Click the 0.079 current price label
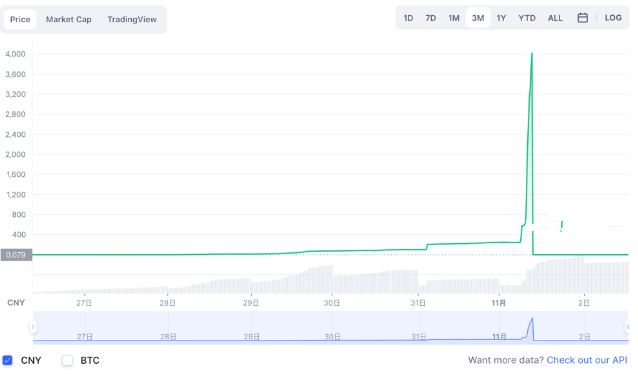Screen dimensions: 638x374 (16, 255)
